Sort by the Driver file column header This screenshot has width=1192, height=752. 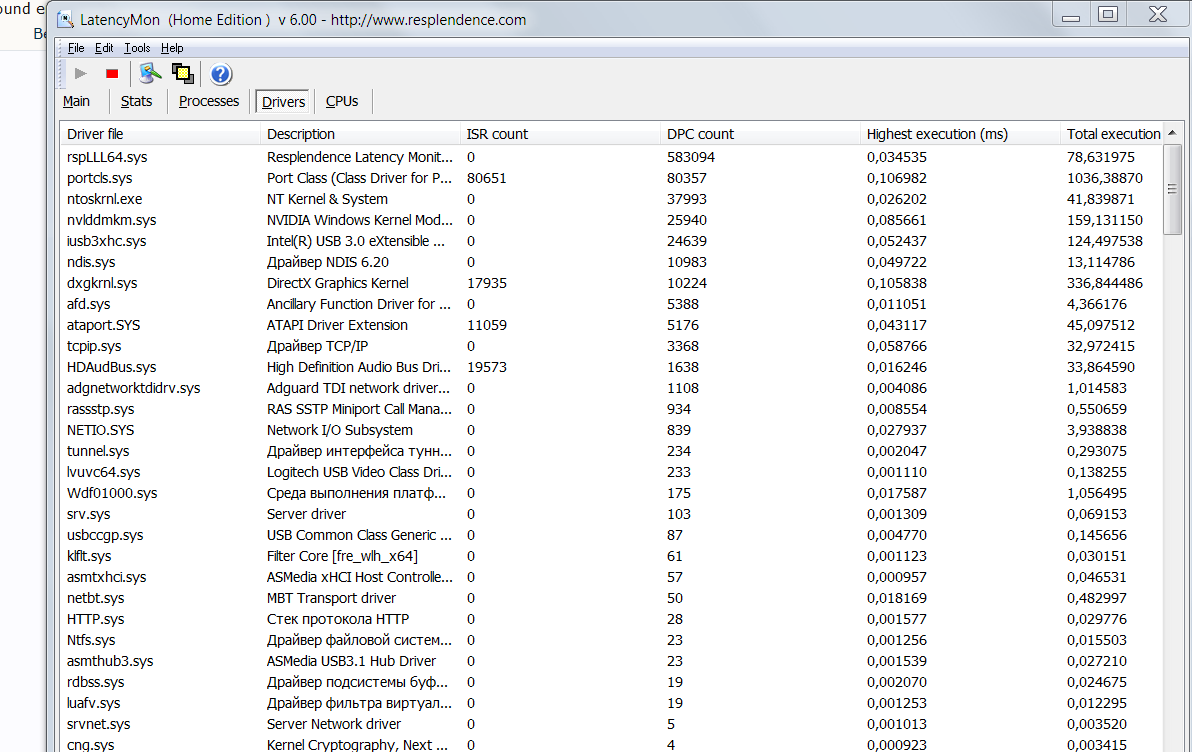click(x=160, y=134)
